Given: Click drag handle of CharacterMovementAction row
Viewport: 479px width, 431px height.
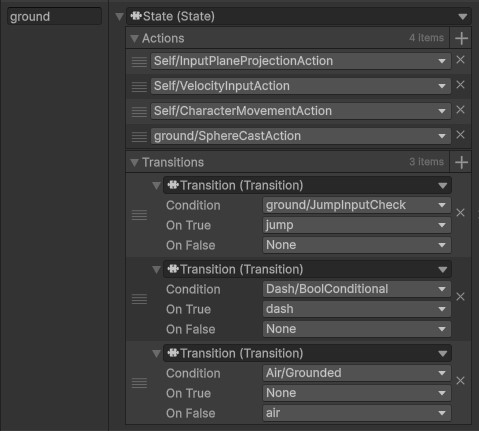Looking at the screenshot, I should [x=139, y=112].
